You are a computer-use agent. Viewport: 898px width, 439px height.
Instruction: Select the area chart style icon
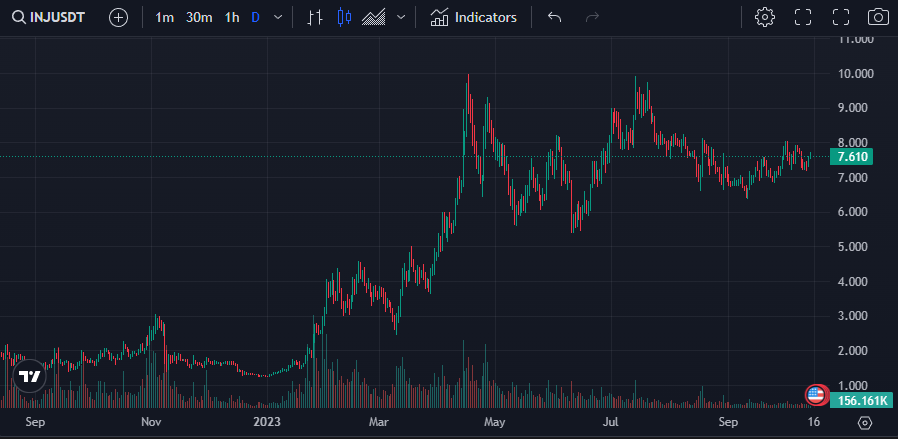[373, 18]
